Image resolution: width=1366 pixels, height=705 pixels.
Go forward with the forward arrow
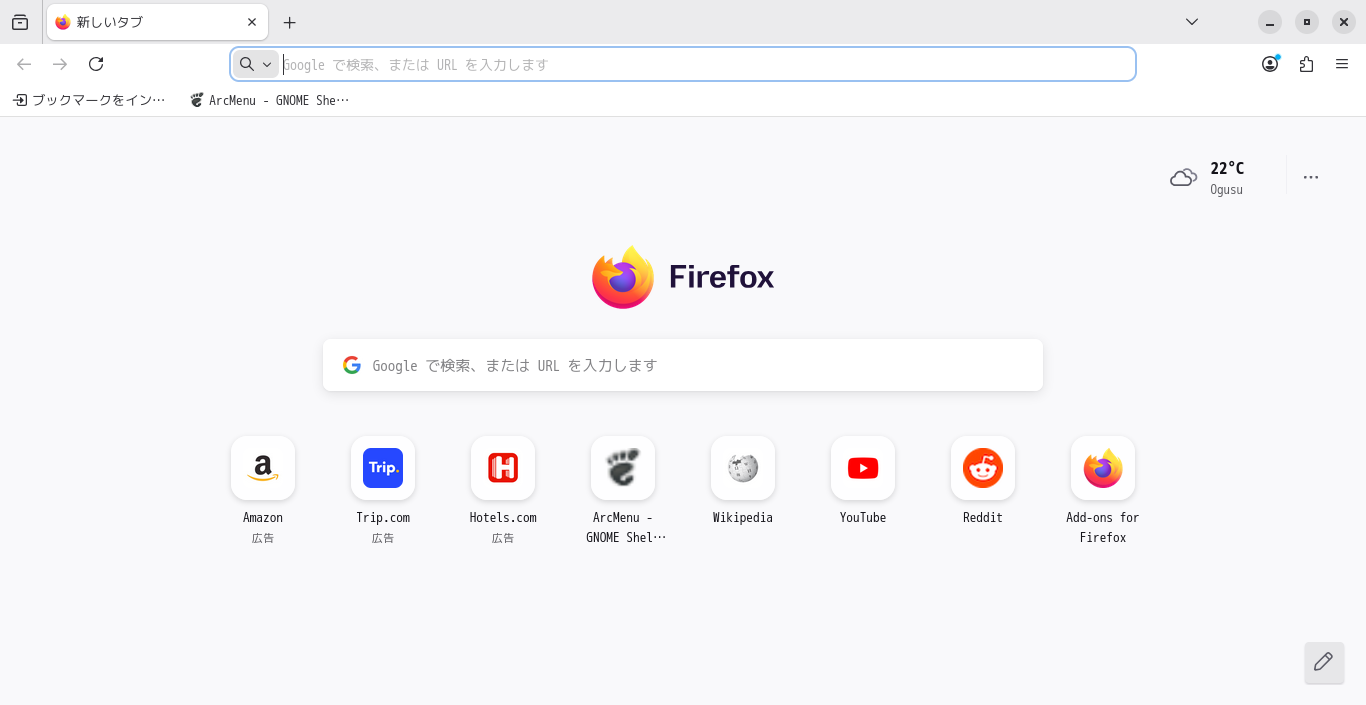click(60, 64)
